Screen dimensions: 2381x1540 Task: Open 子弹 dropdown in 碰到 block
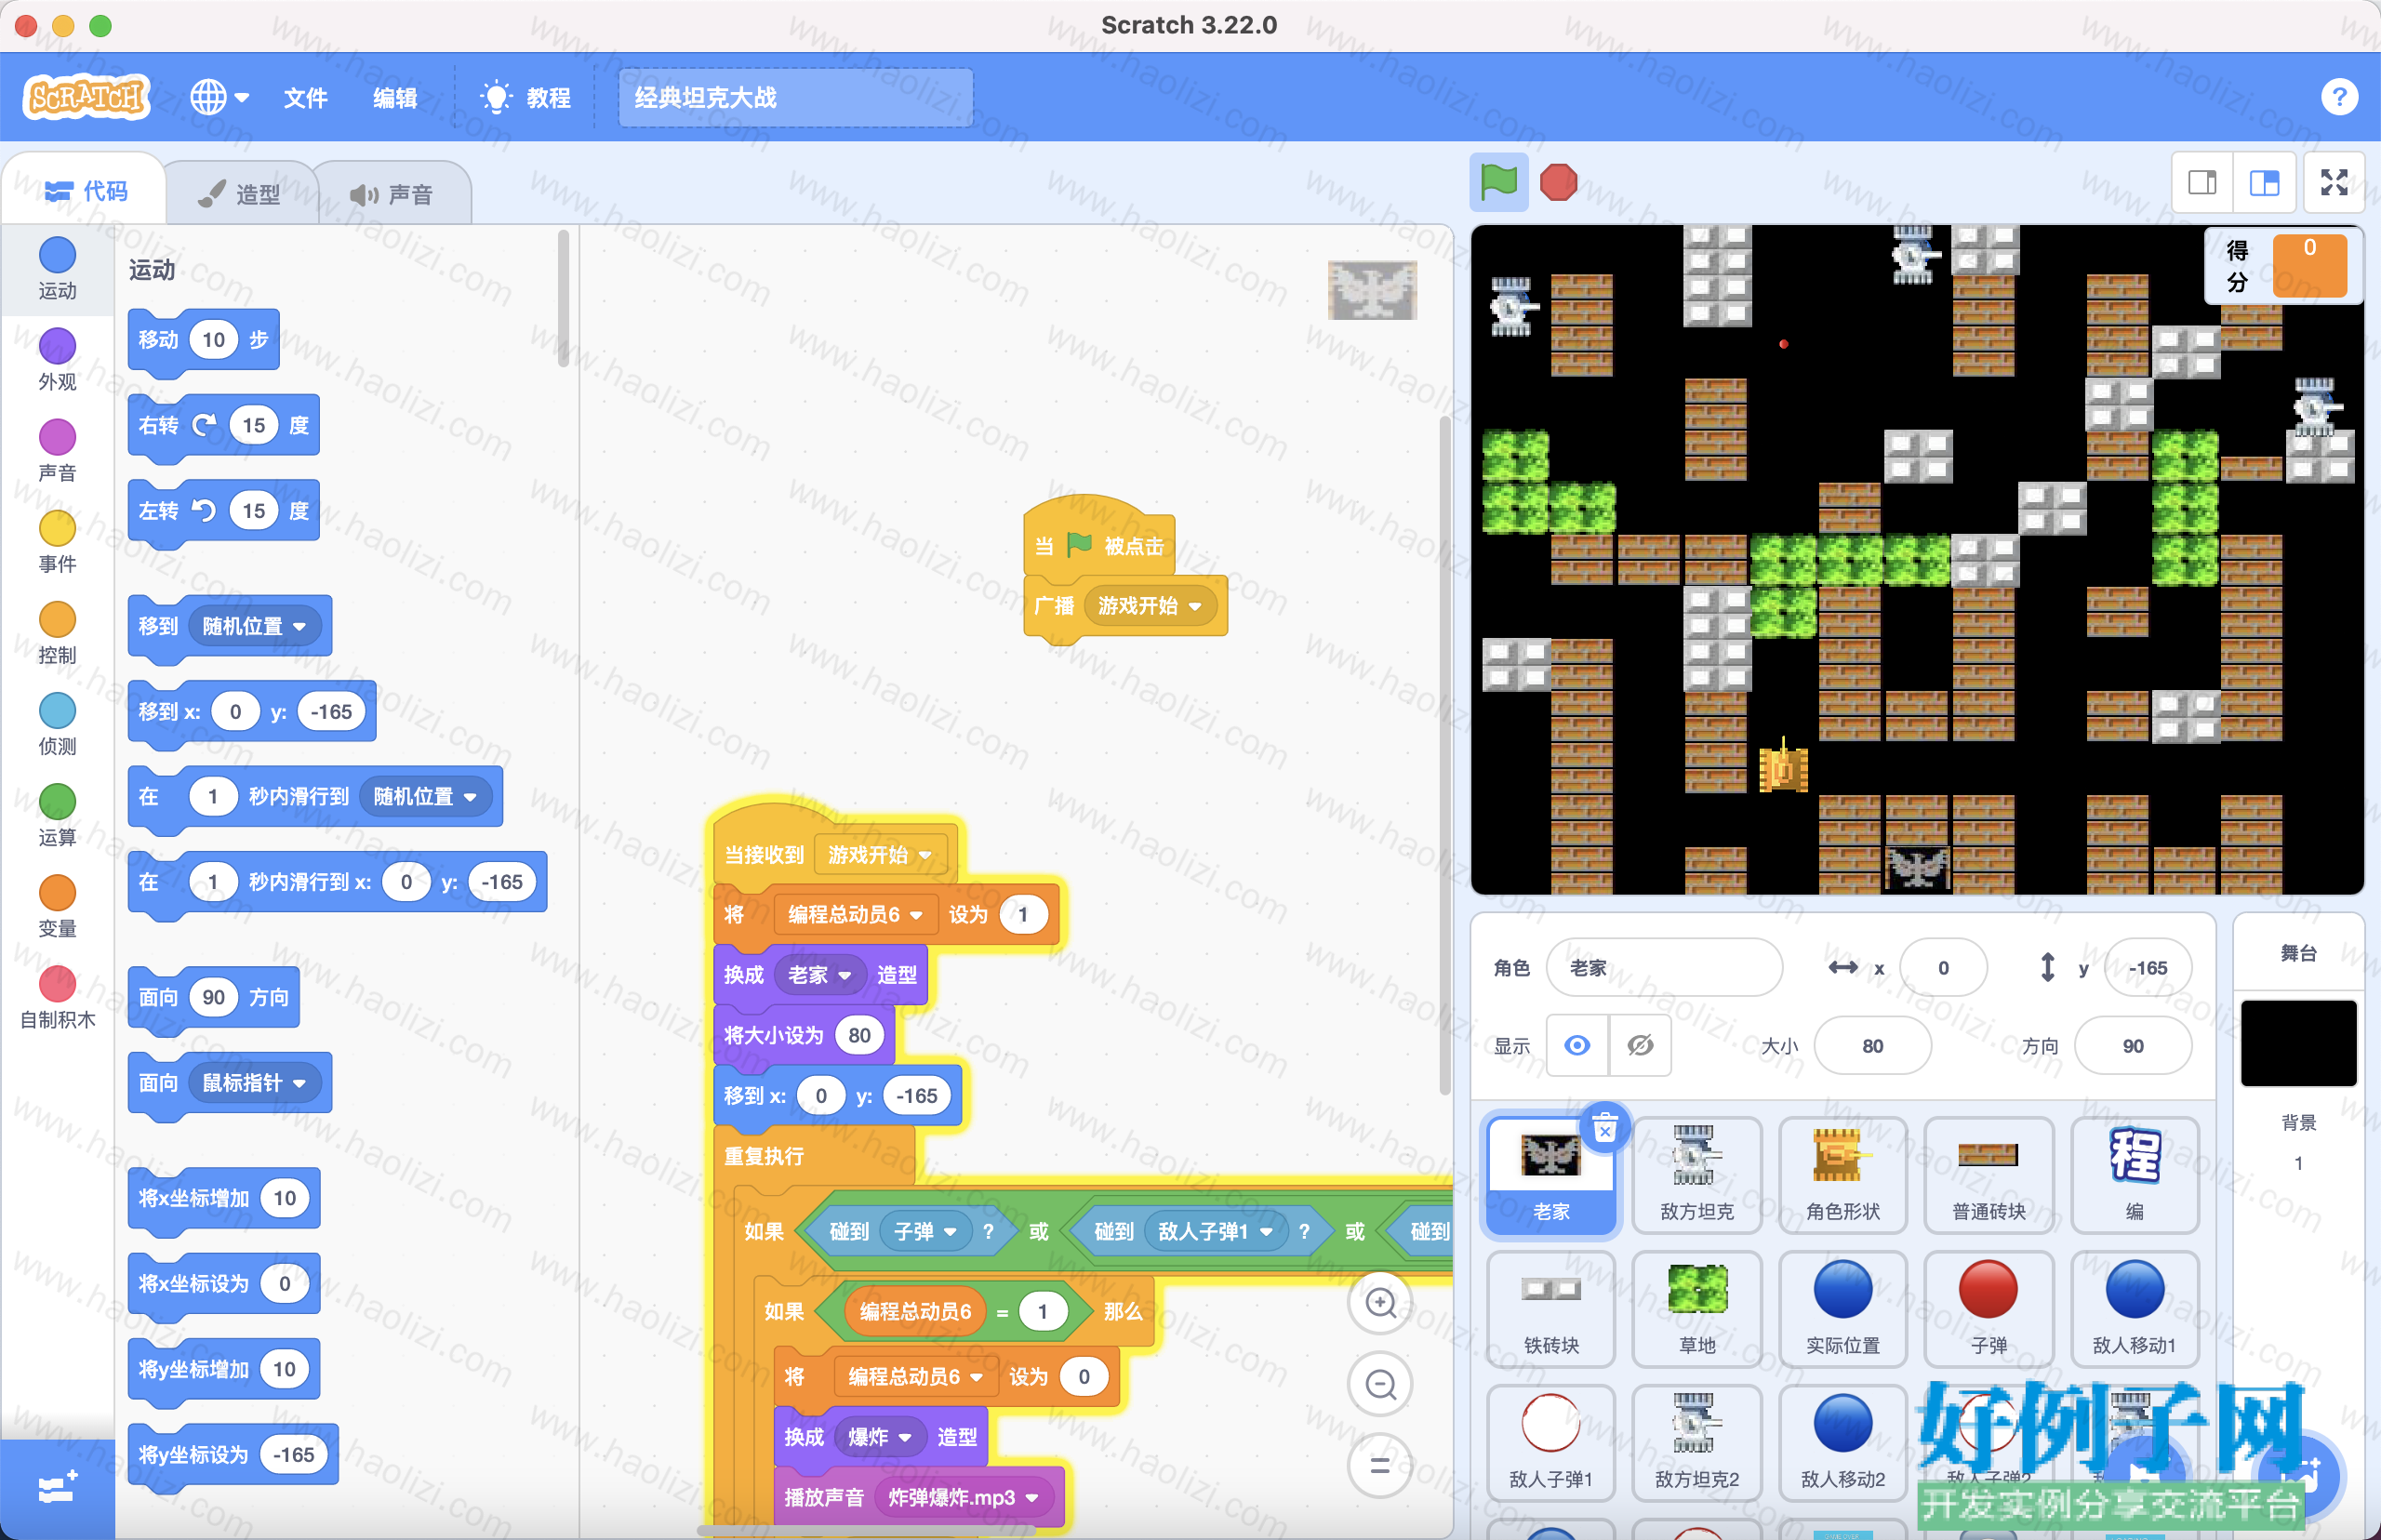(x=925, y=1231)
